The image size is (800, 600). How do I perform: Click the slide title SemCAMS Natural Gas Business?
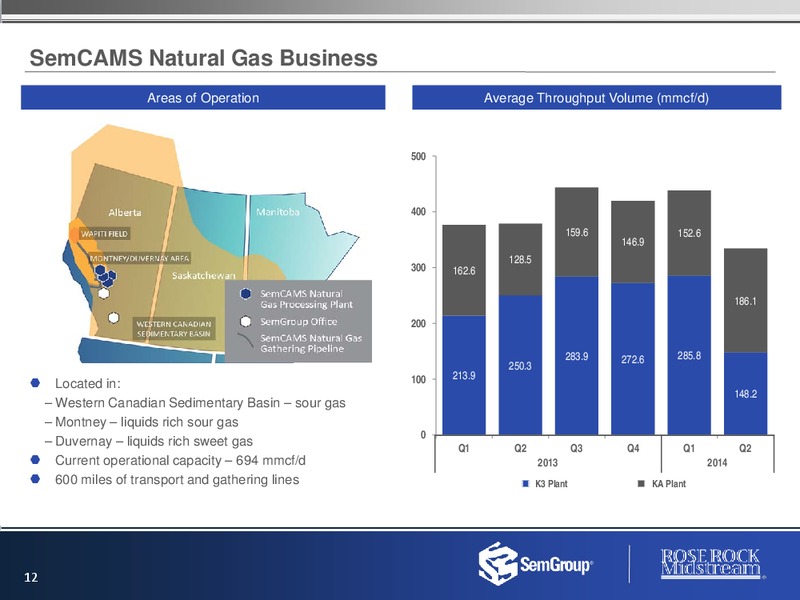tap(204, 58)
